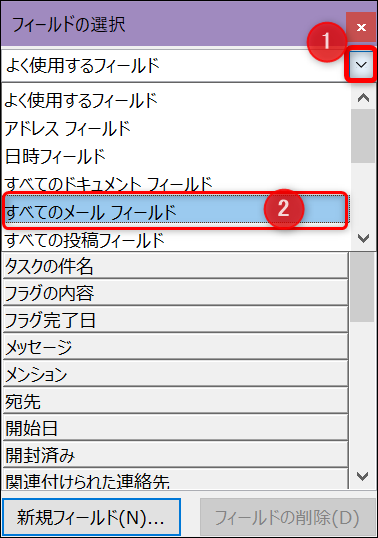Click dropdown list scroll up arrow
Screen dimensions: 378x538
363,98
